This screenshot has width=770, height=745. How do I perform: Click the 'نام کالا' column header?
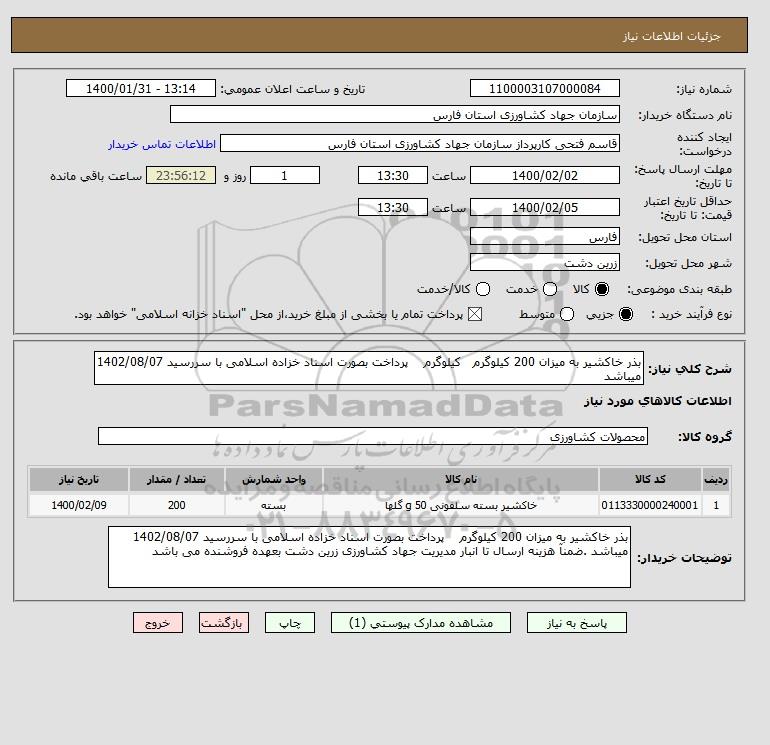click(461, 479)
